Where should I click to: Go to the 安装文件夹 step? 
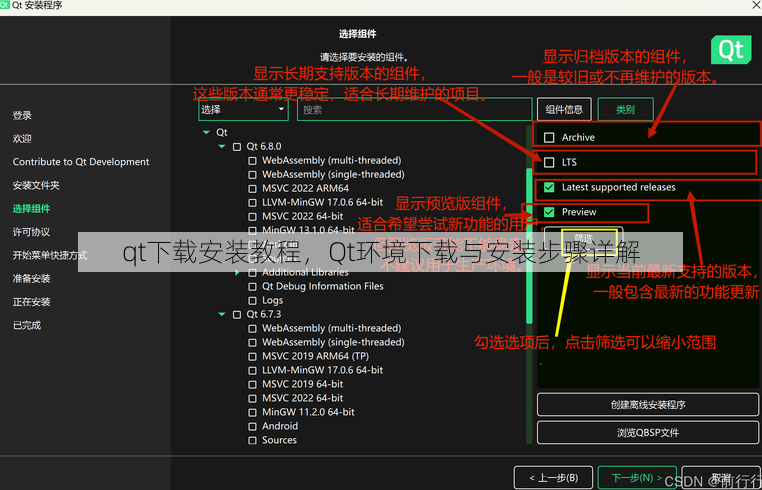click(x=36, y=185)
